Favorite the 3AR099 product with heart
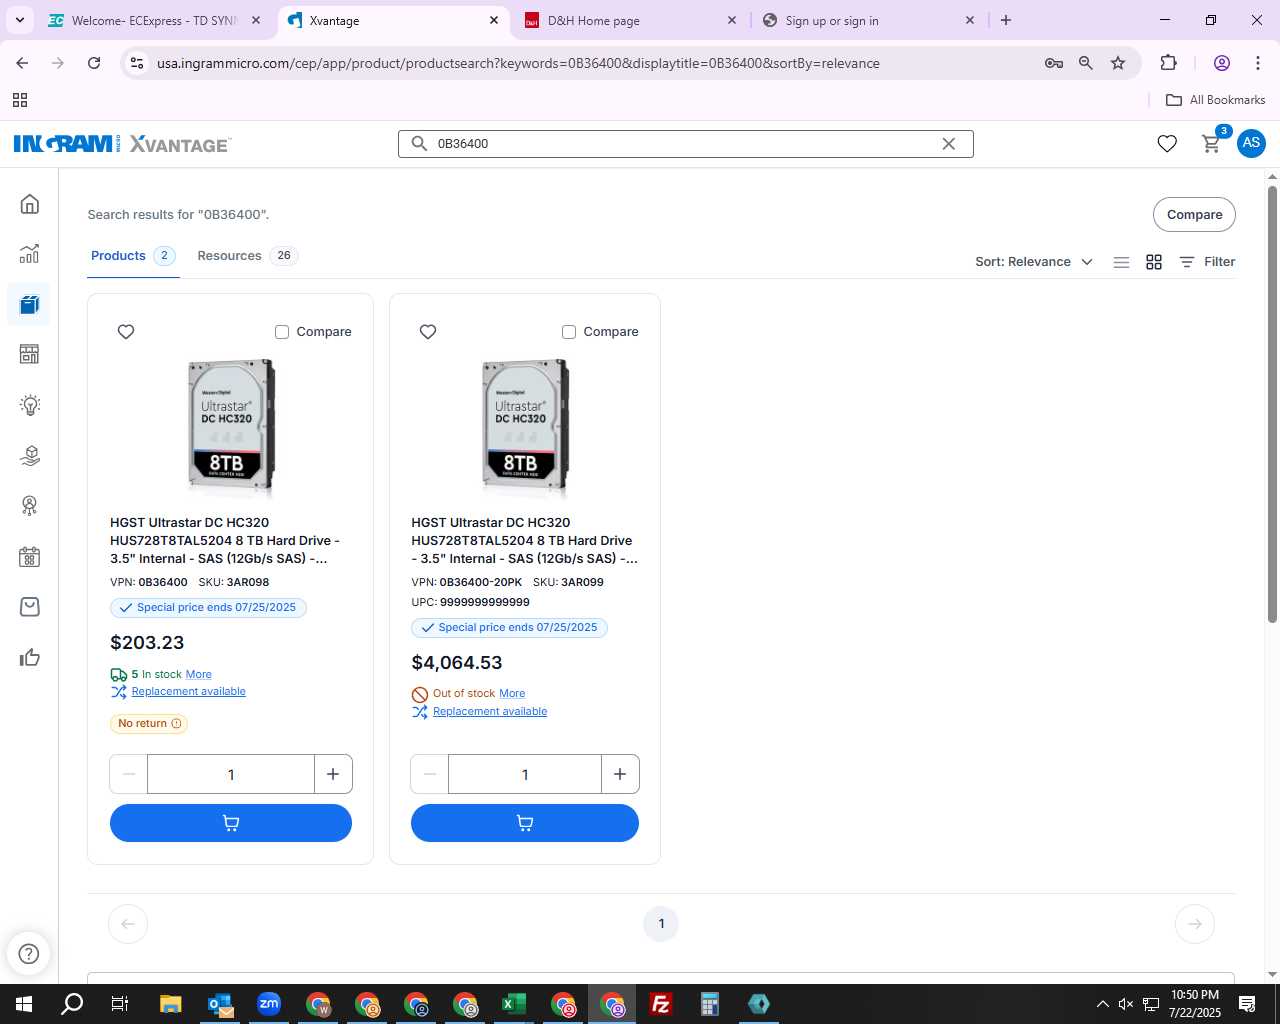The image size is (1280, 1024). click(428, 332)
